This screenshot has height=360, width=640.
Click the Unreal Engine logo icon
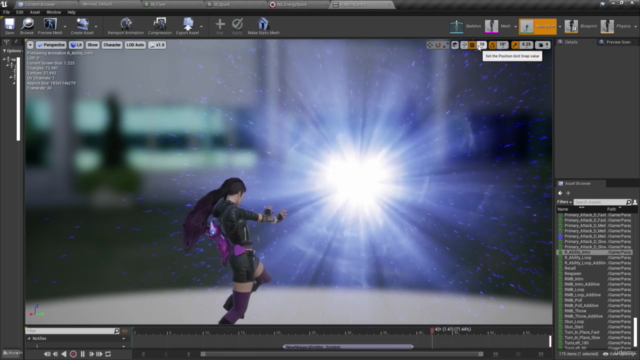tap(4, 4)
